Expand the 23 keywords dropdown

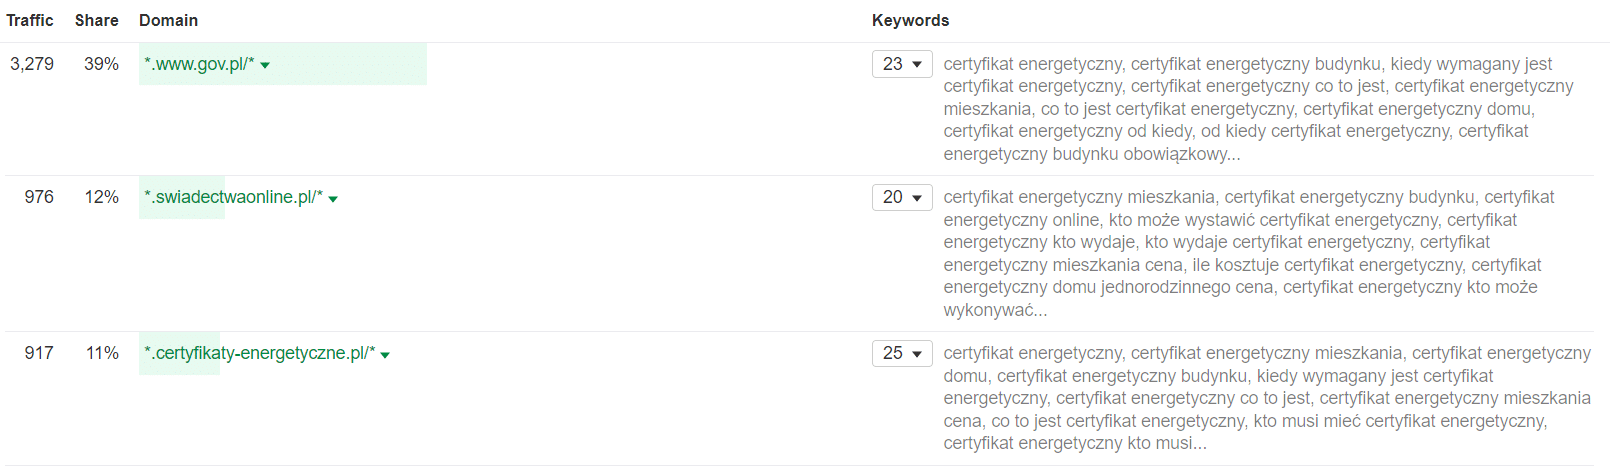902,64
